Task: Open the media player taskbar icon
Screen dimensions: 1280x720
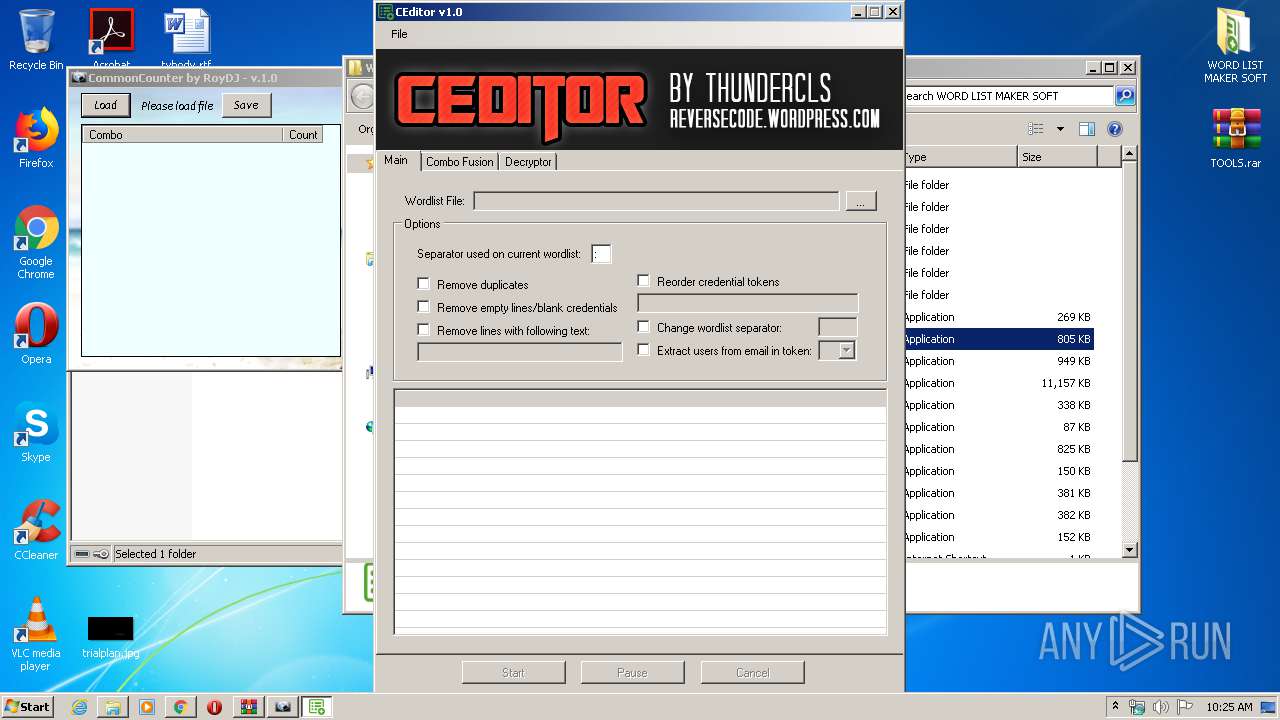Action: (147, 707)
